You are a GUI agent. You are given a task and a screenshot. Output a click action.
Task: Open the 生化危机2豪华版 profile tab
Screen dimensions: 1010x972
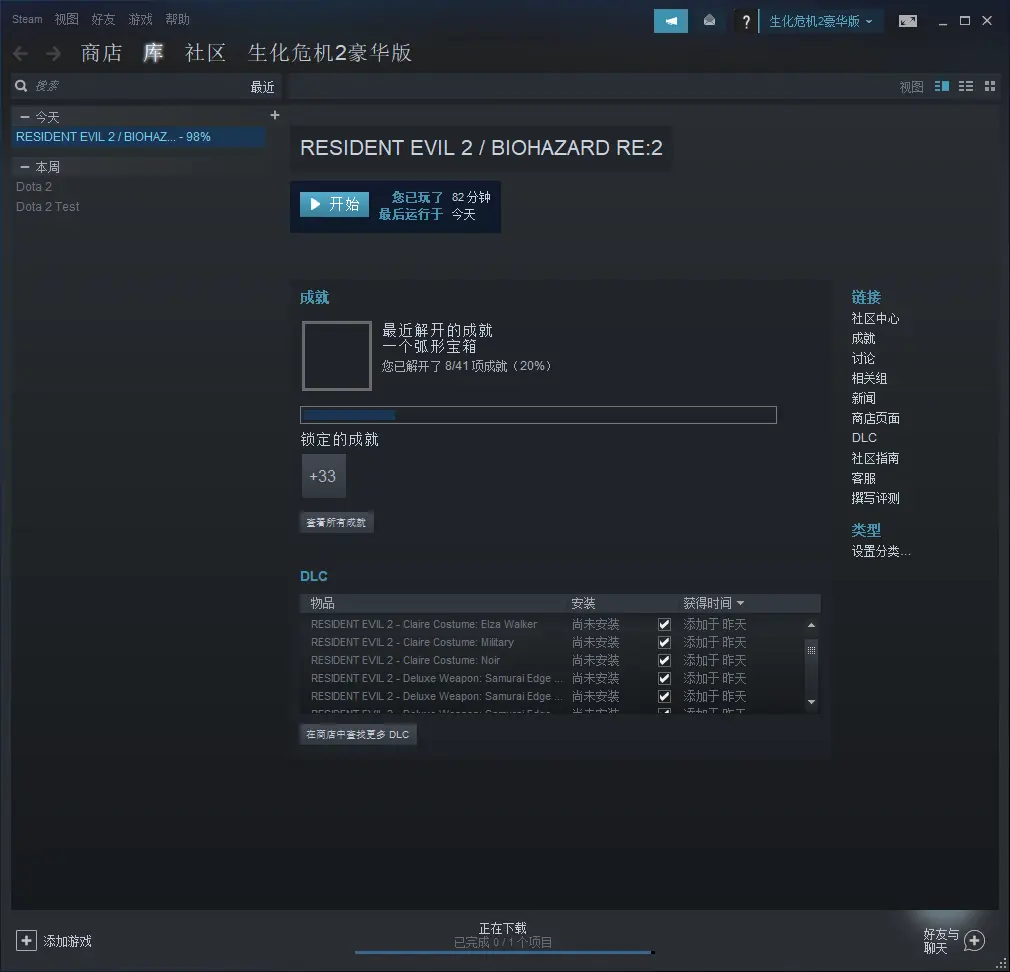330,53
